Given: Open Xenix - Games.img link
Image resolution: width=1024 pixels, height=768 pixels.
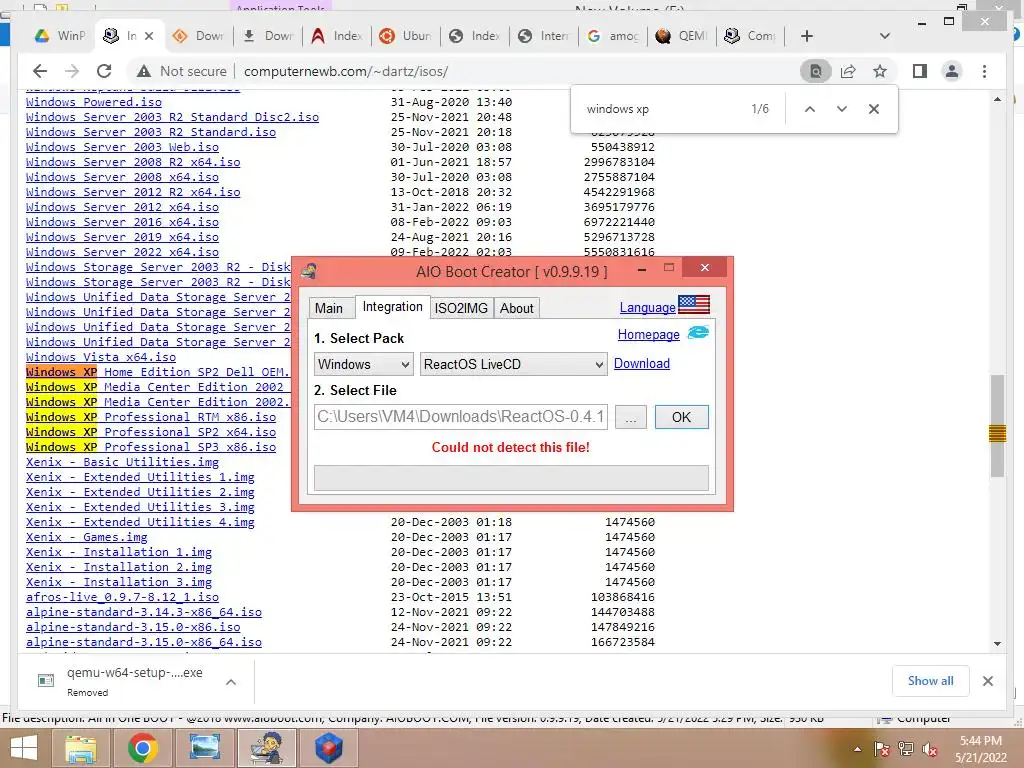Looking at the screenshot, I should 86,537.
